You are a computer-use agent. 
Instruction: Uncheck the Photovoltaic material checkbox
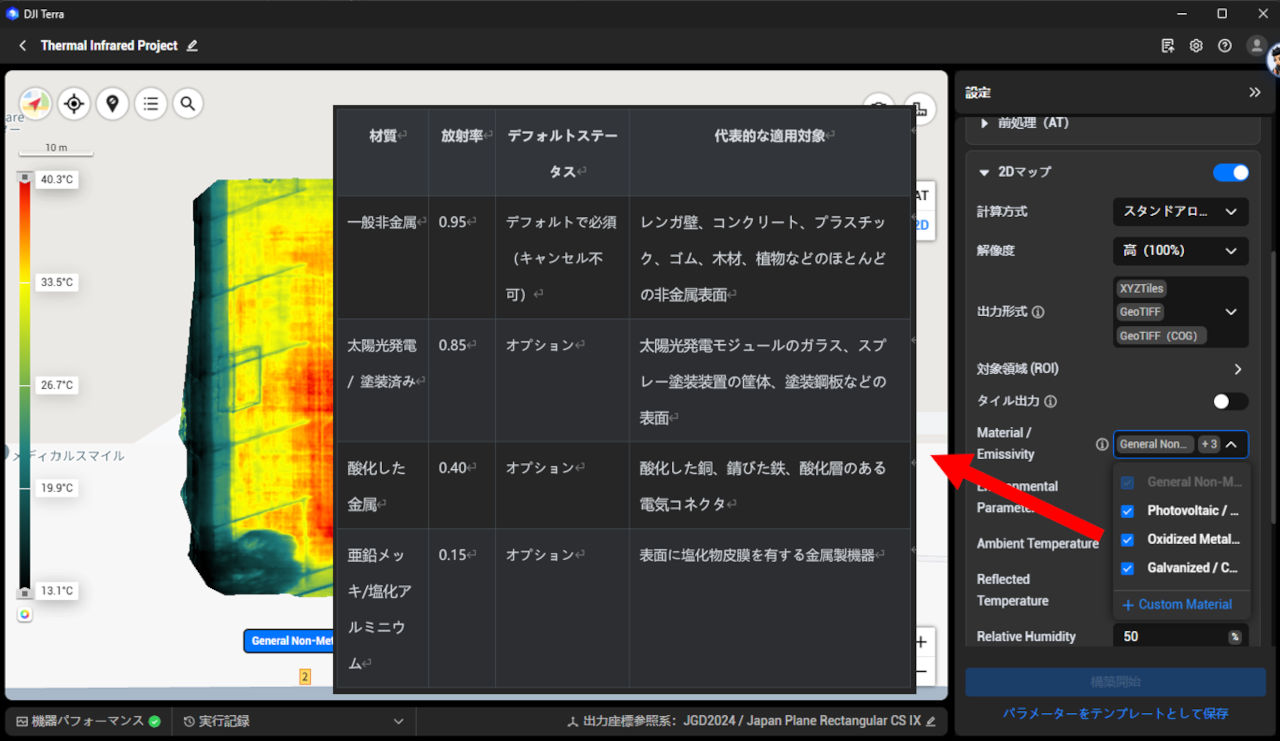[1127, 511]
